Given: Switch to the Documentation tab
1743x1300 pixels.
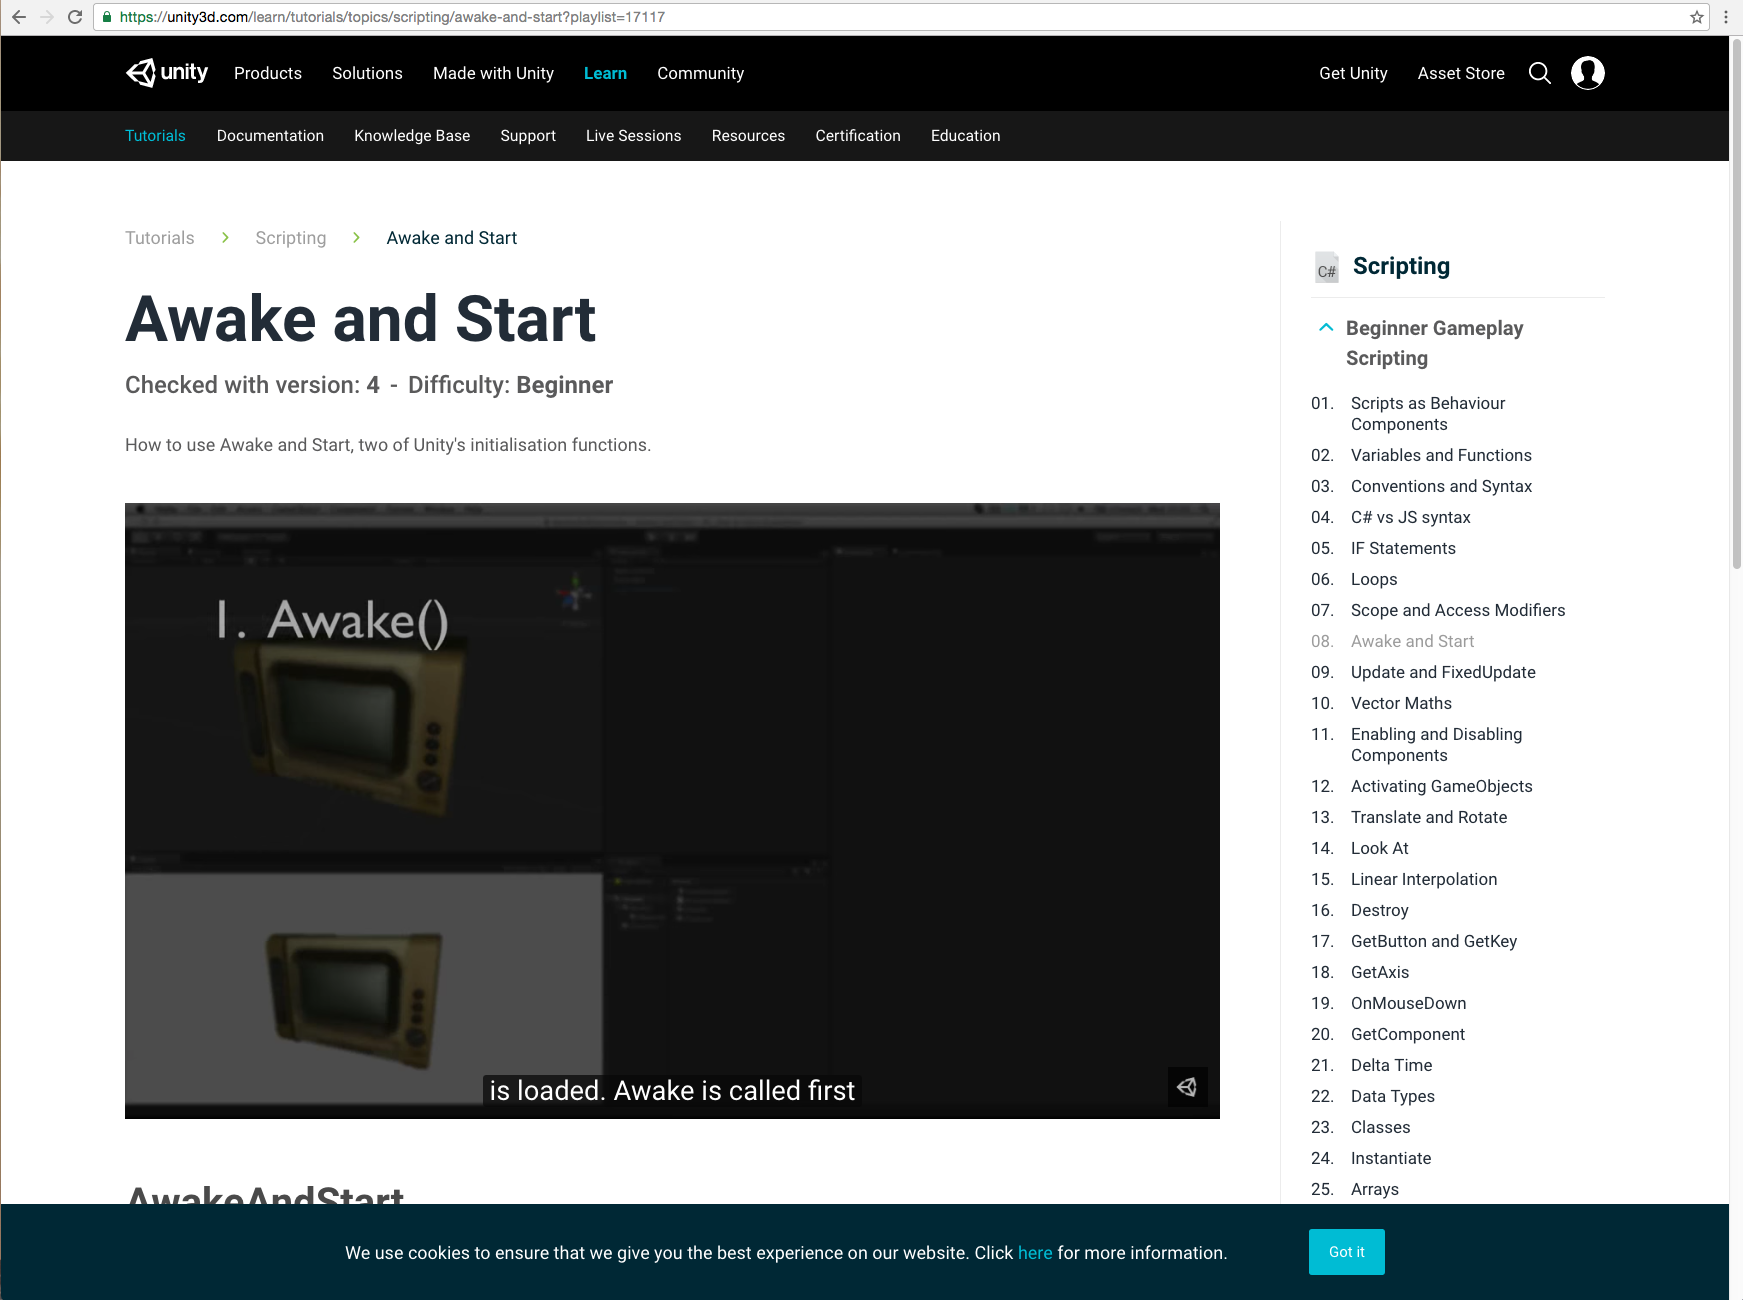Looking at the screenshot, I should 270,136.
